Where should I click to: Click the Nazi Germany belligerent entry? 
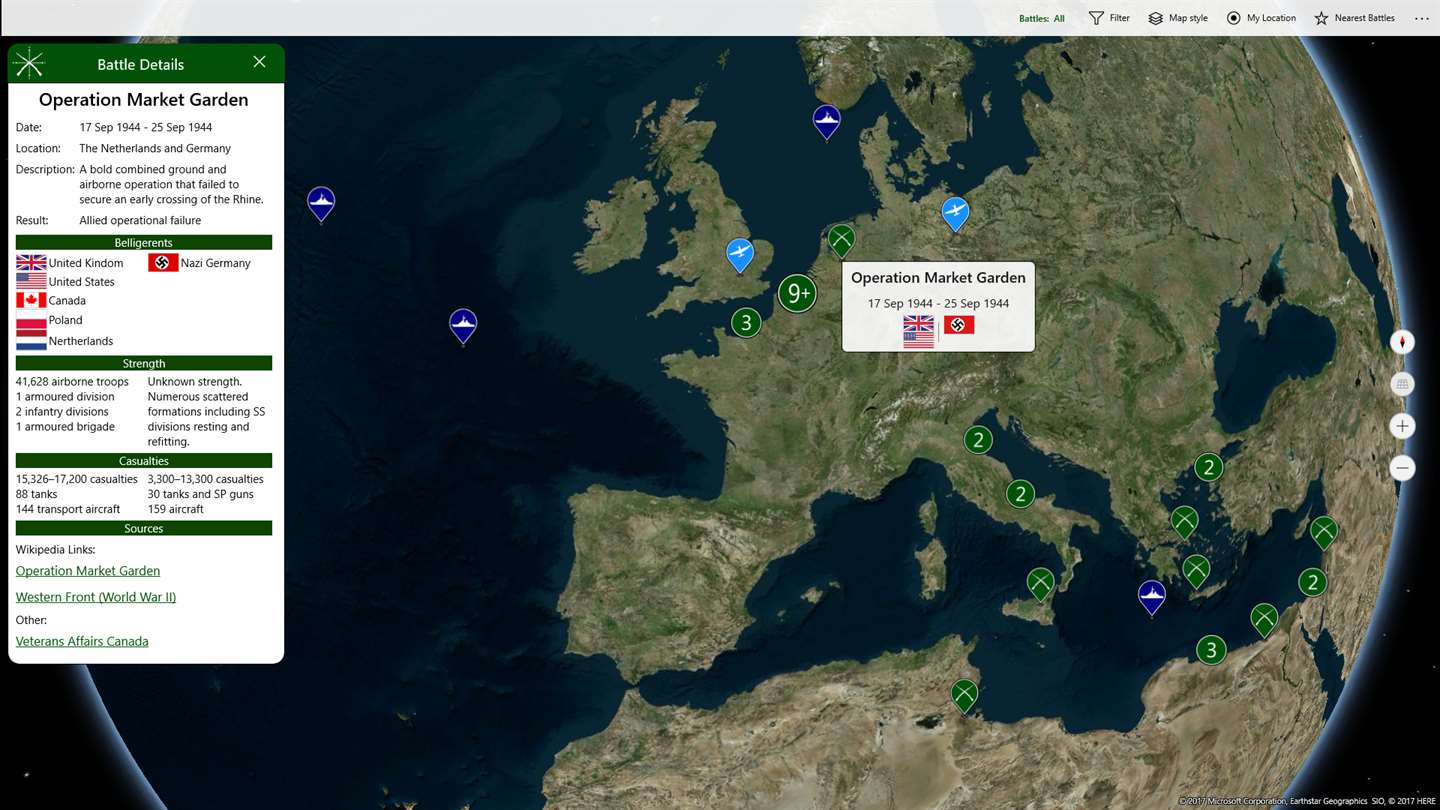[200, 263]
